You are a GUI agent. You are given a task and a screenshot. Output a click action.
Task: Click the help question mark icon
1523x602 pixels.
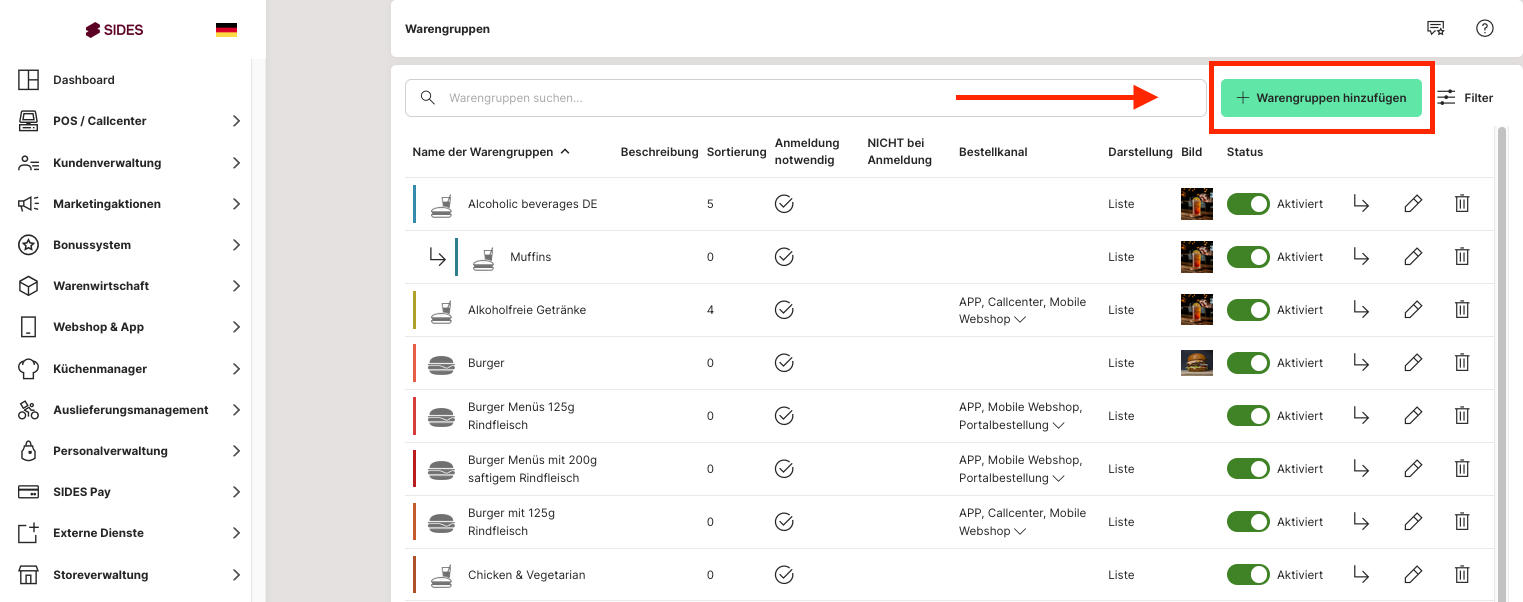click(x=1485, y=28)
